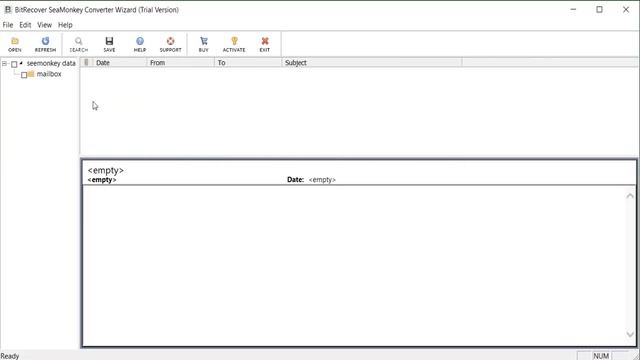Open the Search tool

pyautogui.click(x=78, y=44)
